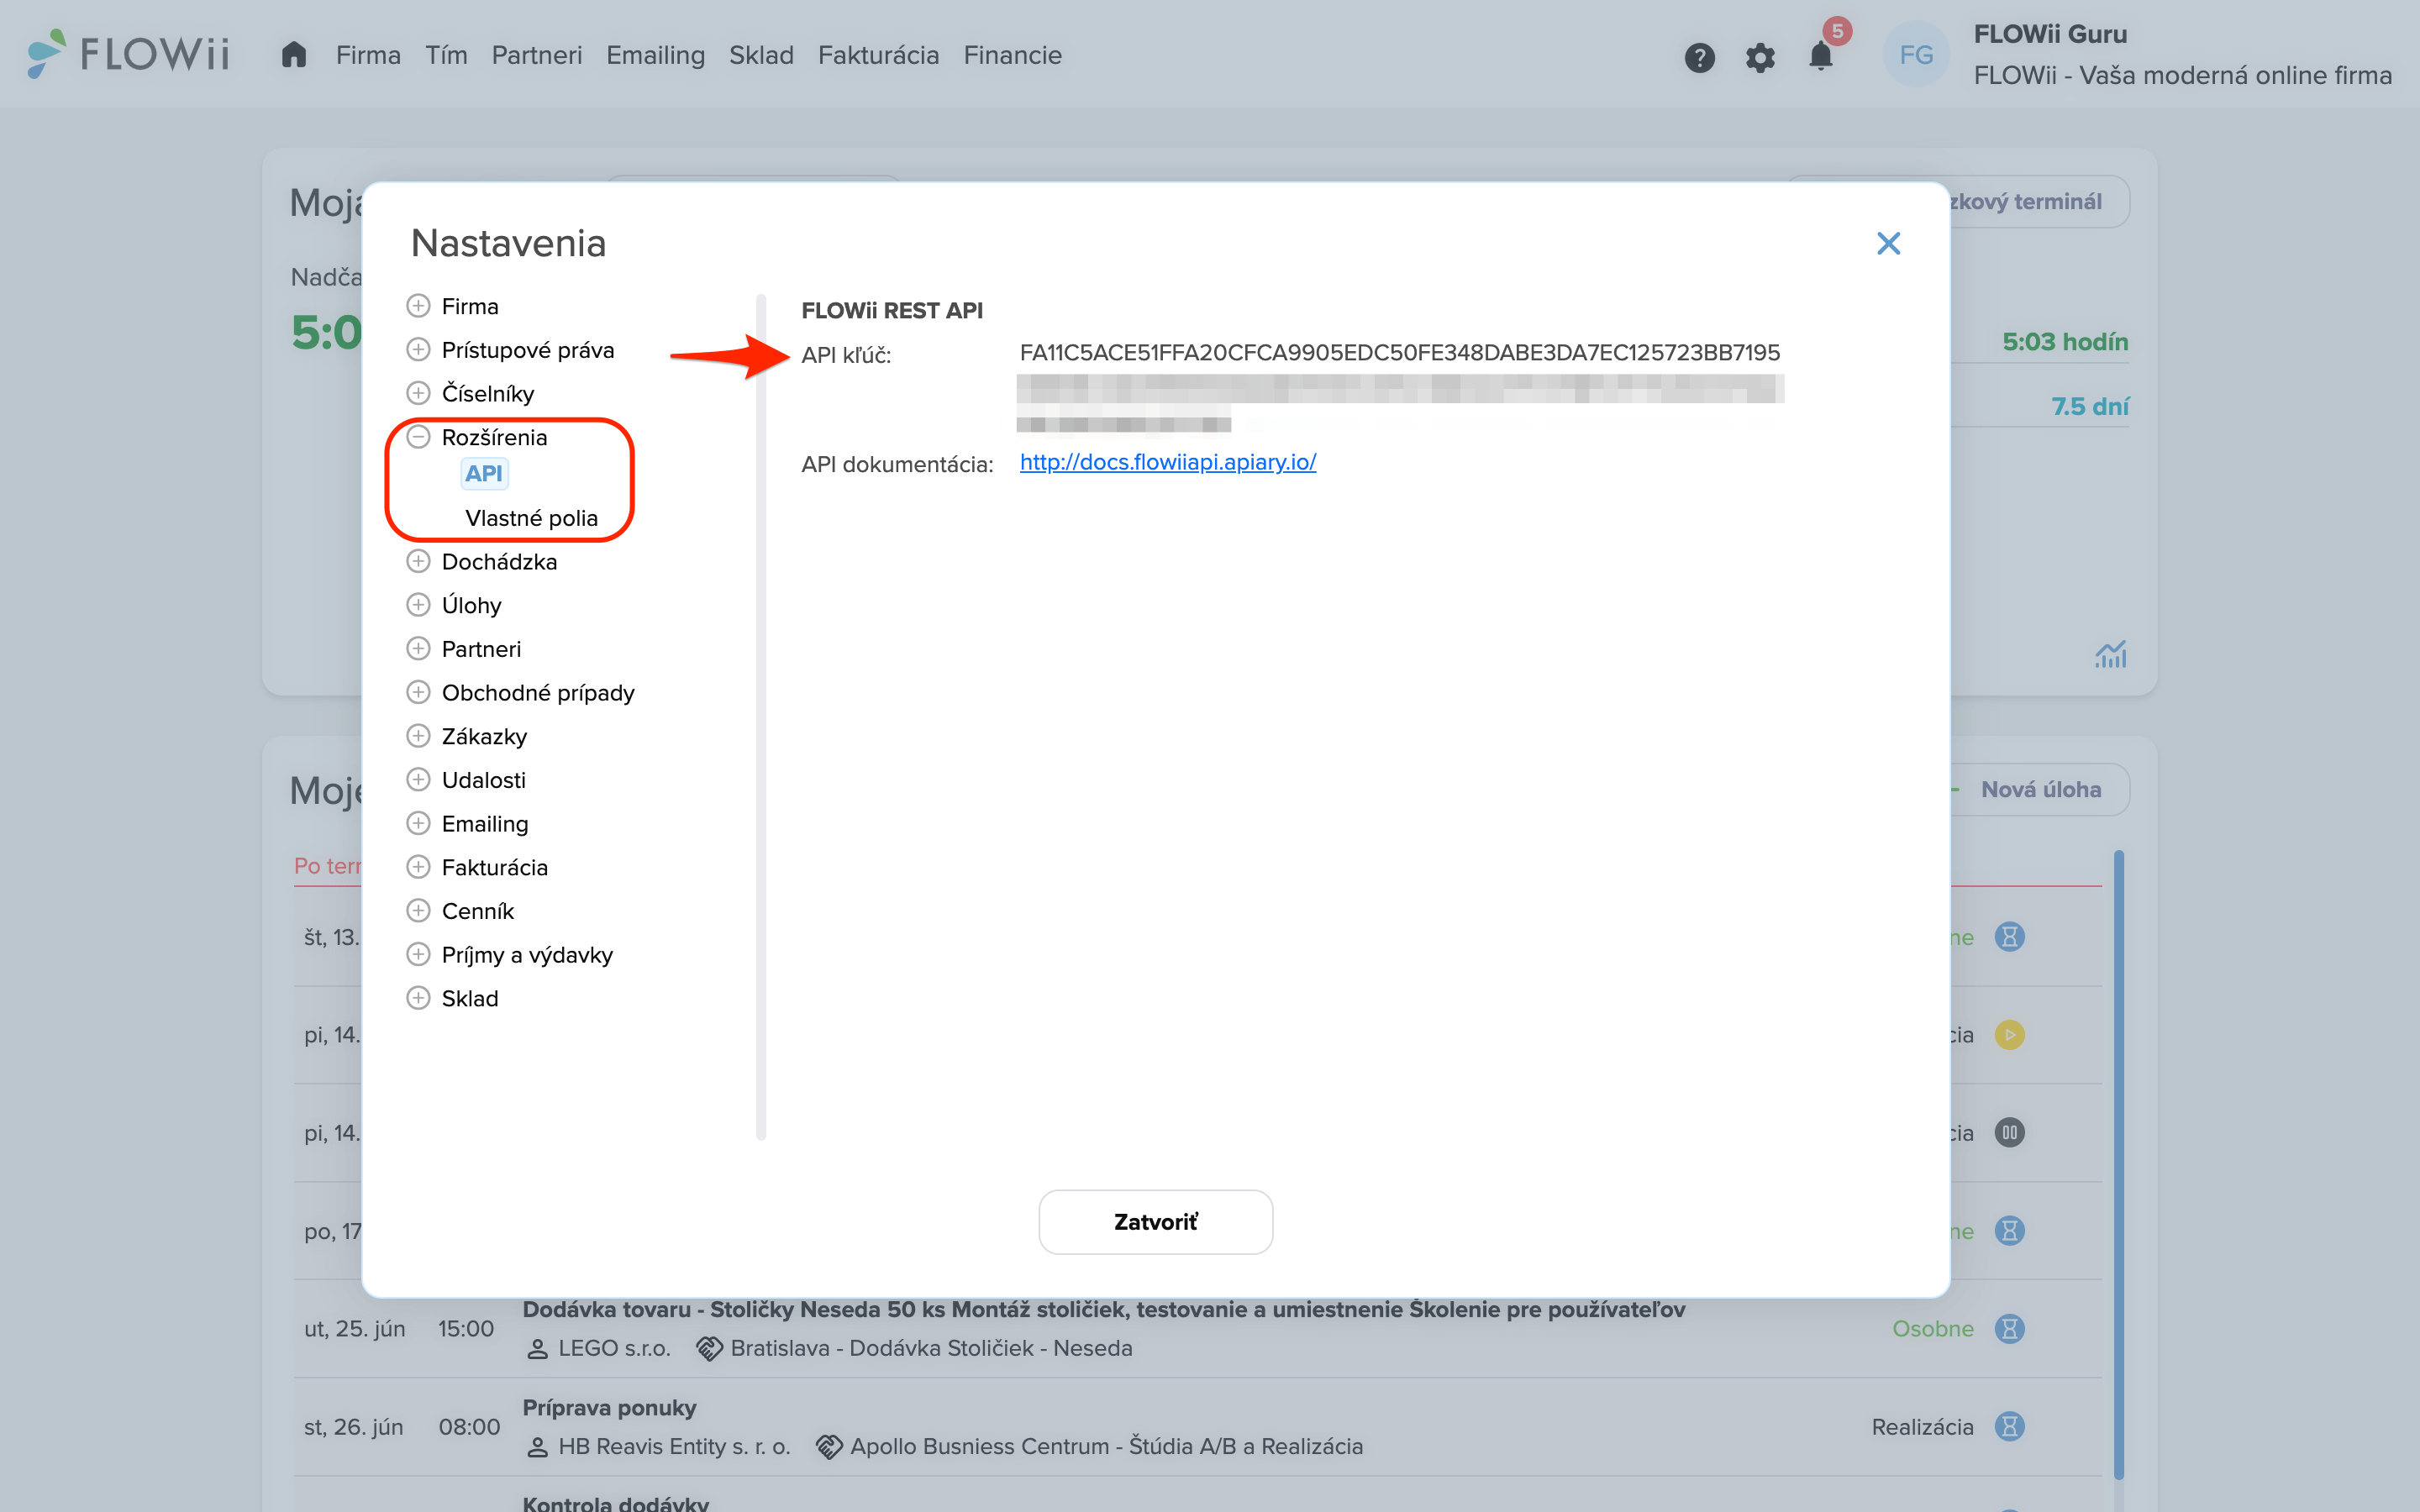Image resolution: width=2420 pixels, height=1512 pixels.
Task: Open the FG user avatar
Action: click(x=1916, y=55)
